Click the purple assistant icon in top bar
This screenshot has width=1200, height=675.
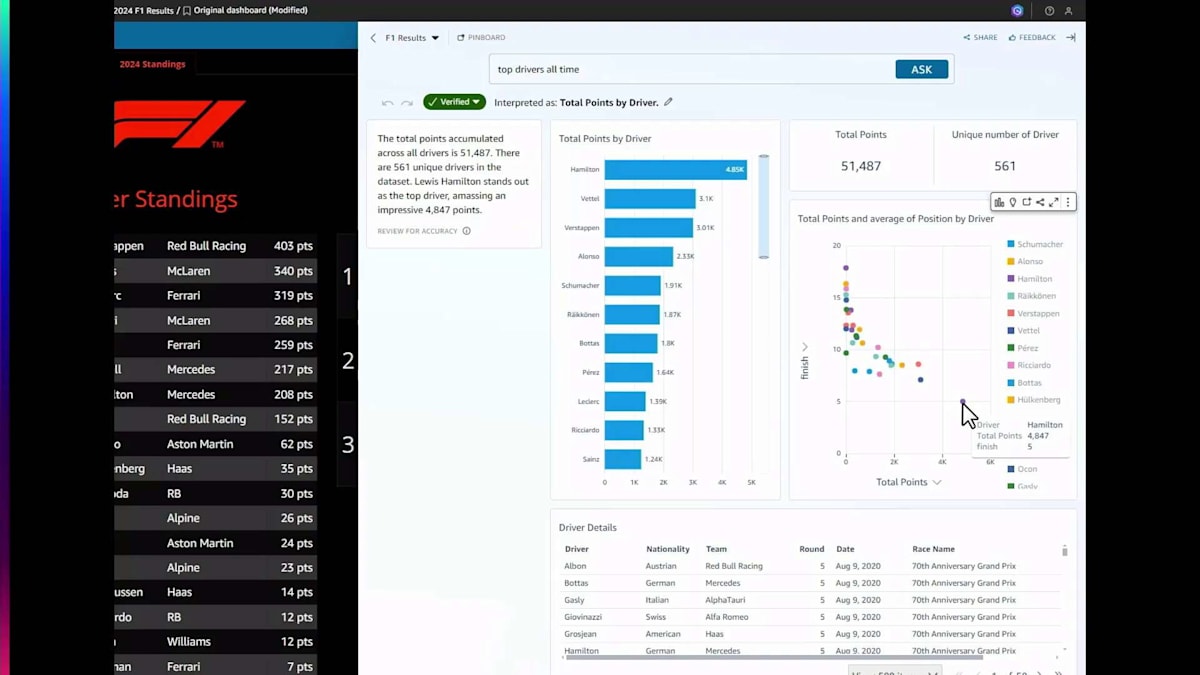pyautogui.click(x=1017, y=11)
